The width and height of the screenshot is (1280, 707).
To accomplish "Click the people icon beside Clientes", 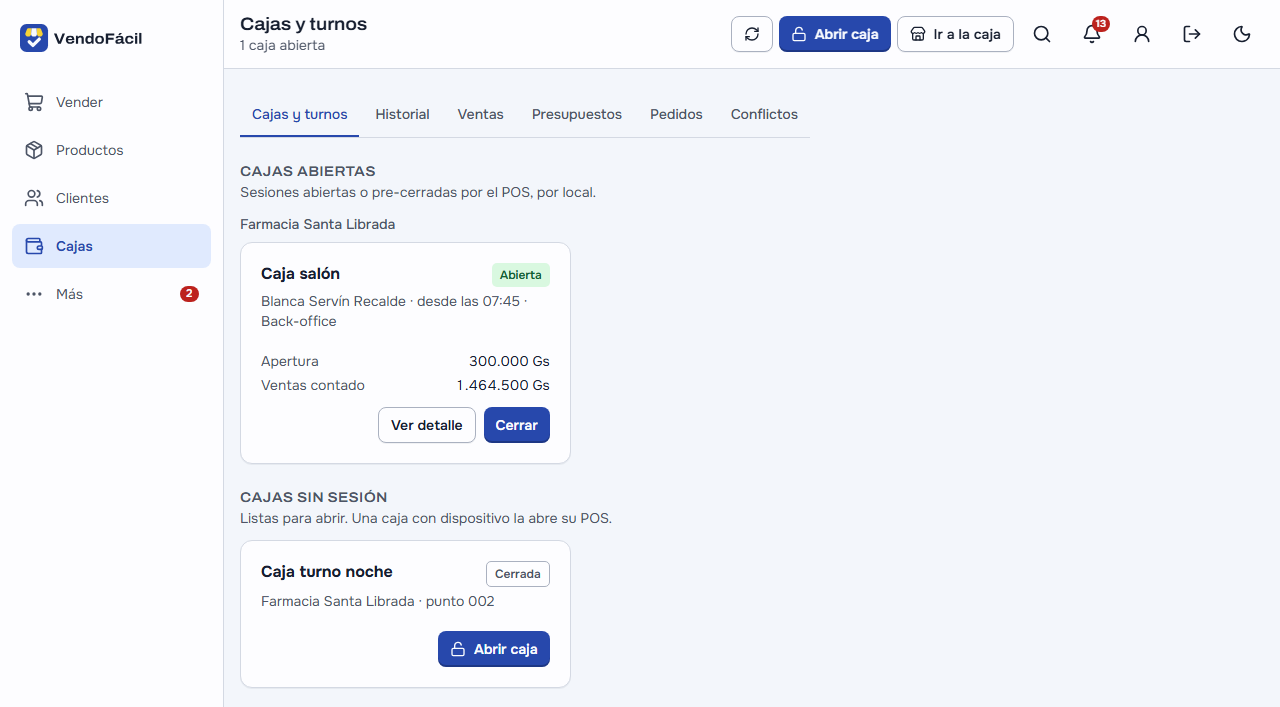I will click(34, 198).
